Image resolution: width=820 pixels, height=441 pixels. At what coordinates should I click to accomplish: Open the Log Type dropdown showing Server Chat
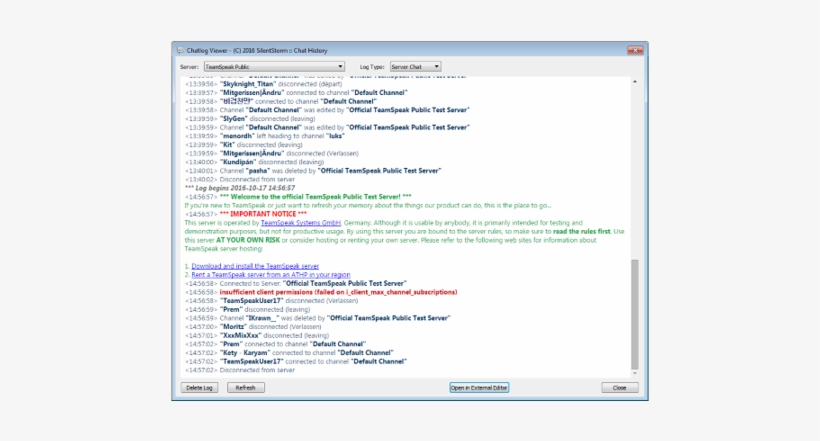coord(415,66)
